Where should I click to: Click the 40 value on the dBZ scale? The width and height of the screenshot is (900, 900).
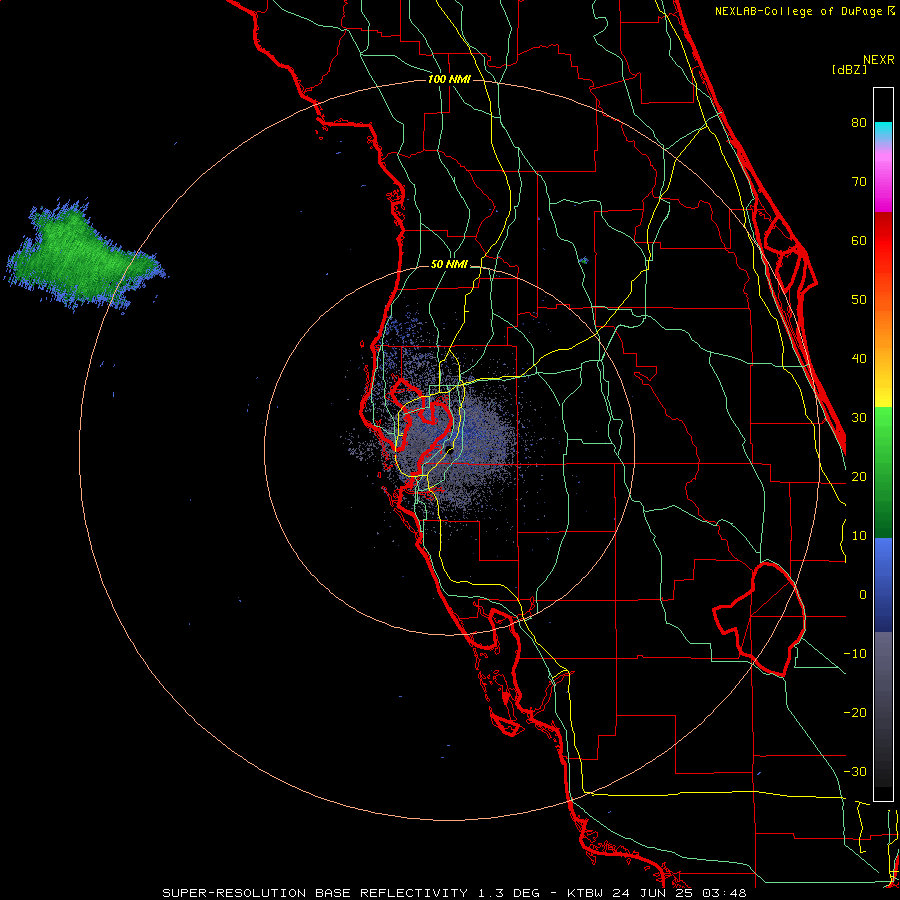859,359
